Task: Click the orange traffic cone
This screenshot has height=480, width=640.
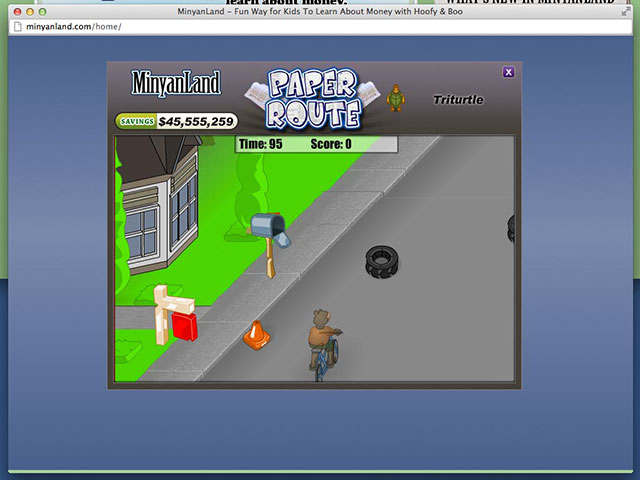Action: (255, 334)
